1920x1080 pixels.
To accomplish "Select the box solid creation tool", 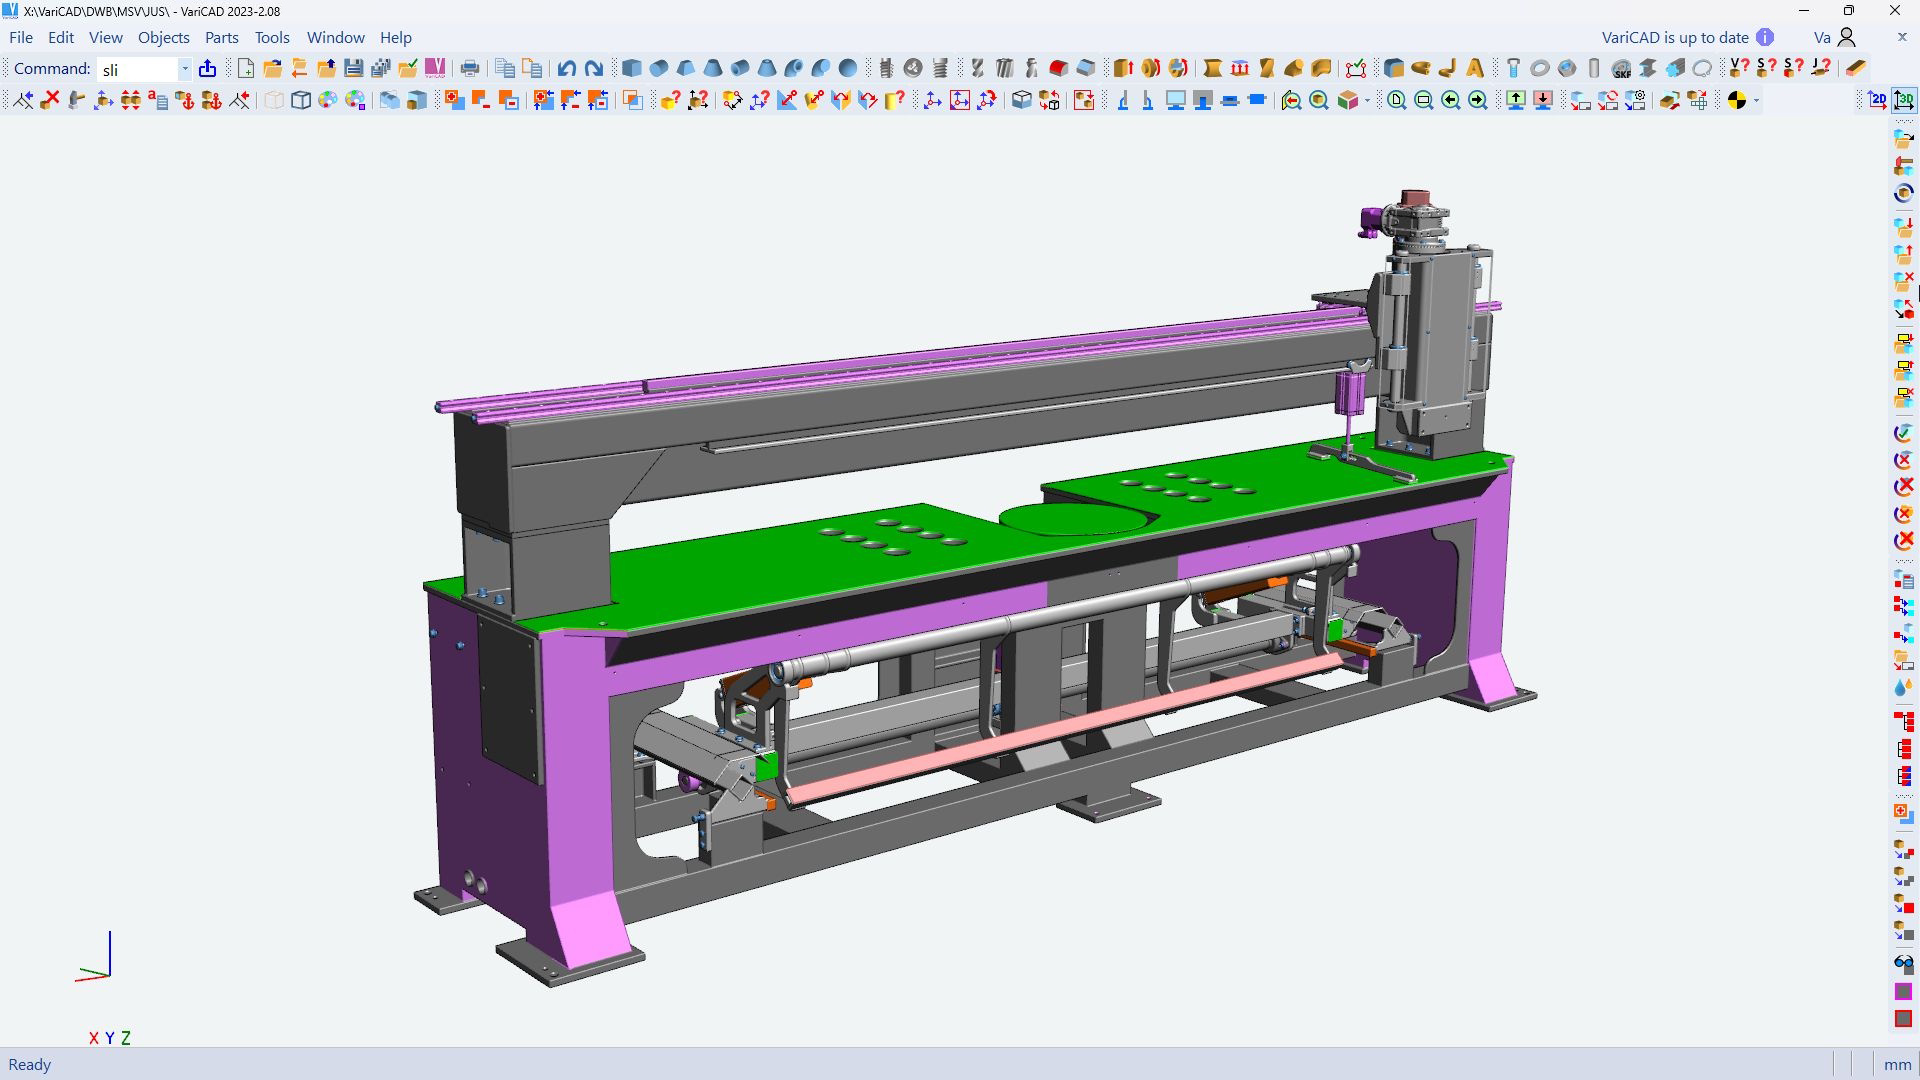I will coord(633,69).
